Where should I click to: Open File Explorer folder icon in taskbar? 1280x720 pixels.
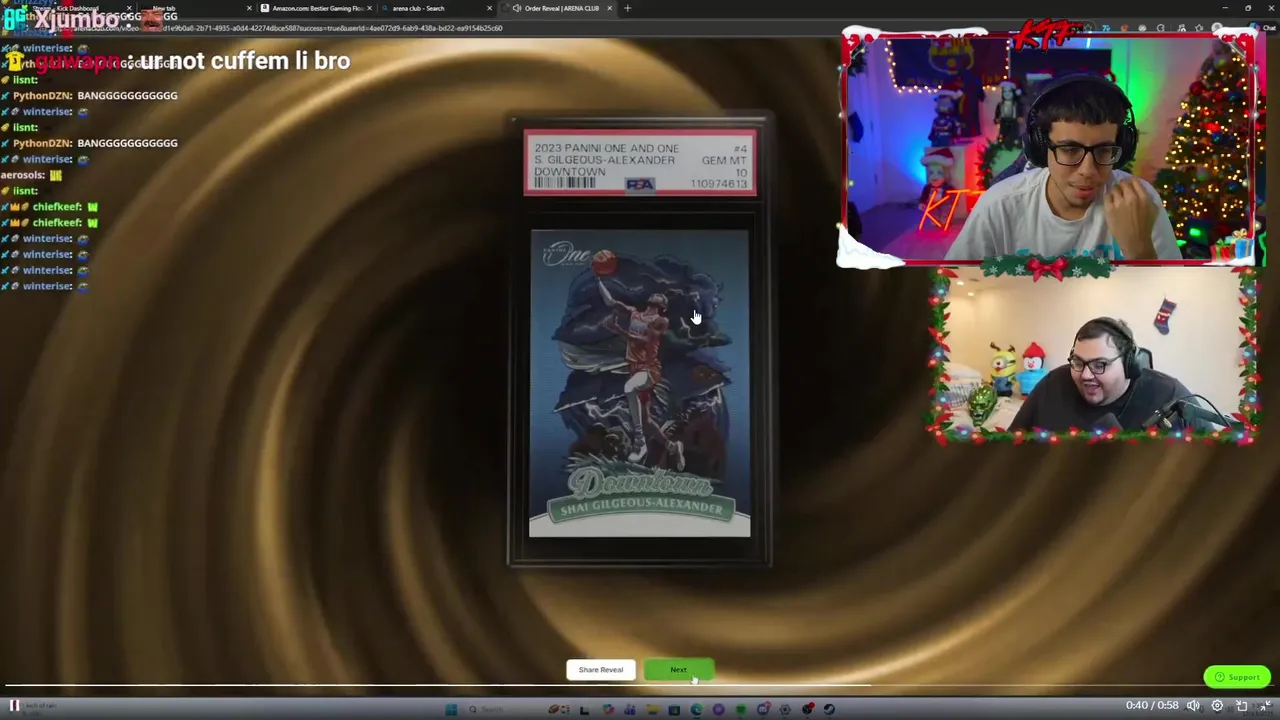tap(653, 709)
